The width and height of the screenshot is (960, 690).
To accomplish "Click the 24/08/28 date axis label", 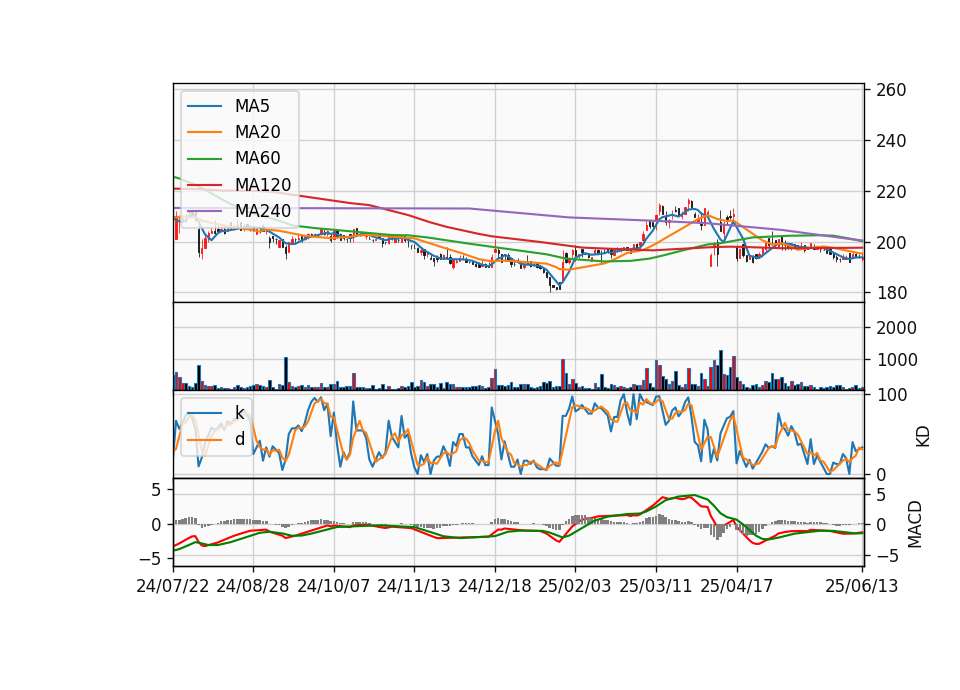I will [x=253, y=586].
